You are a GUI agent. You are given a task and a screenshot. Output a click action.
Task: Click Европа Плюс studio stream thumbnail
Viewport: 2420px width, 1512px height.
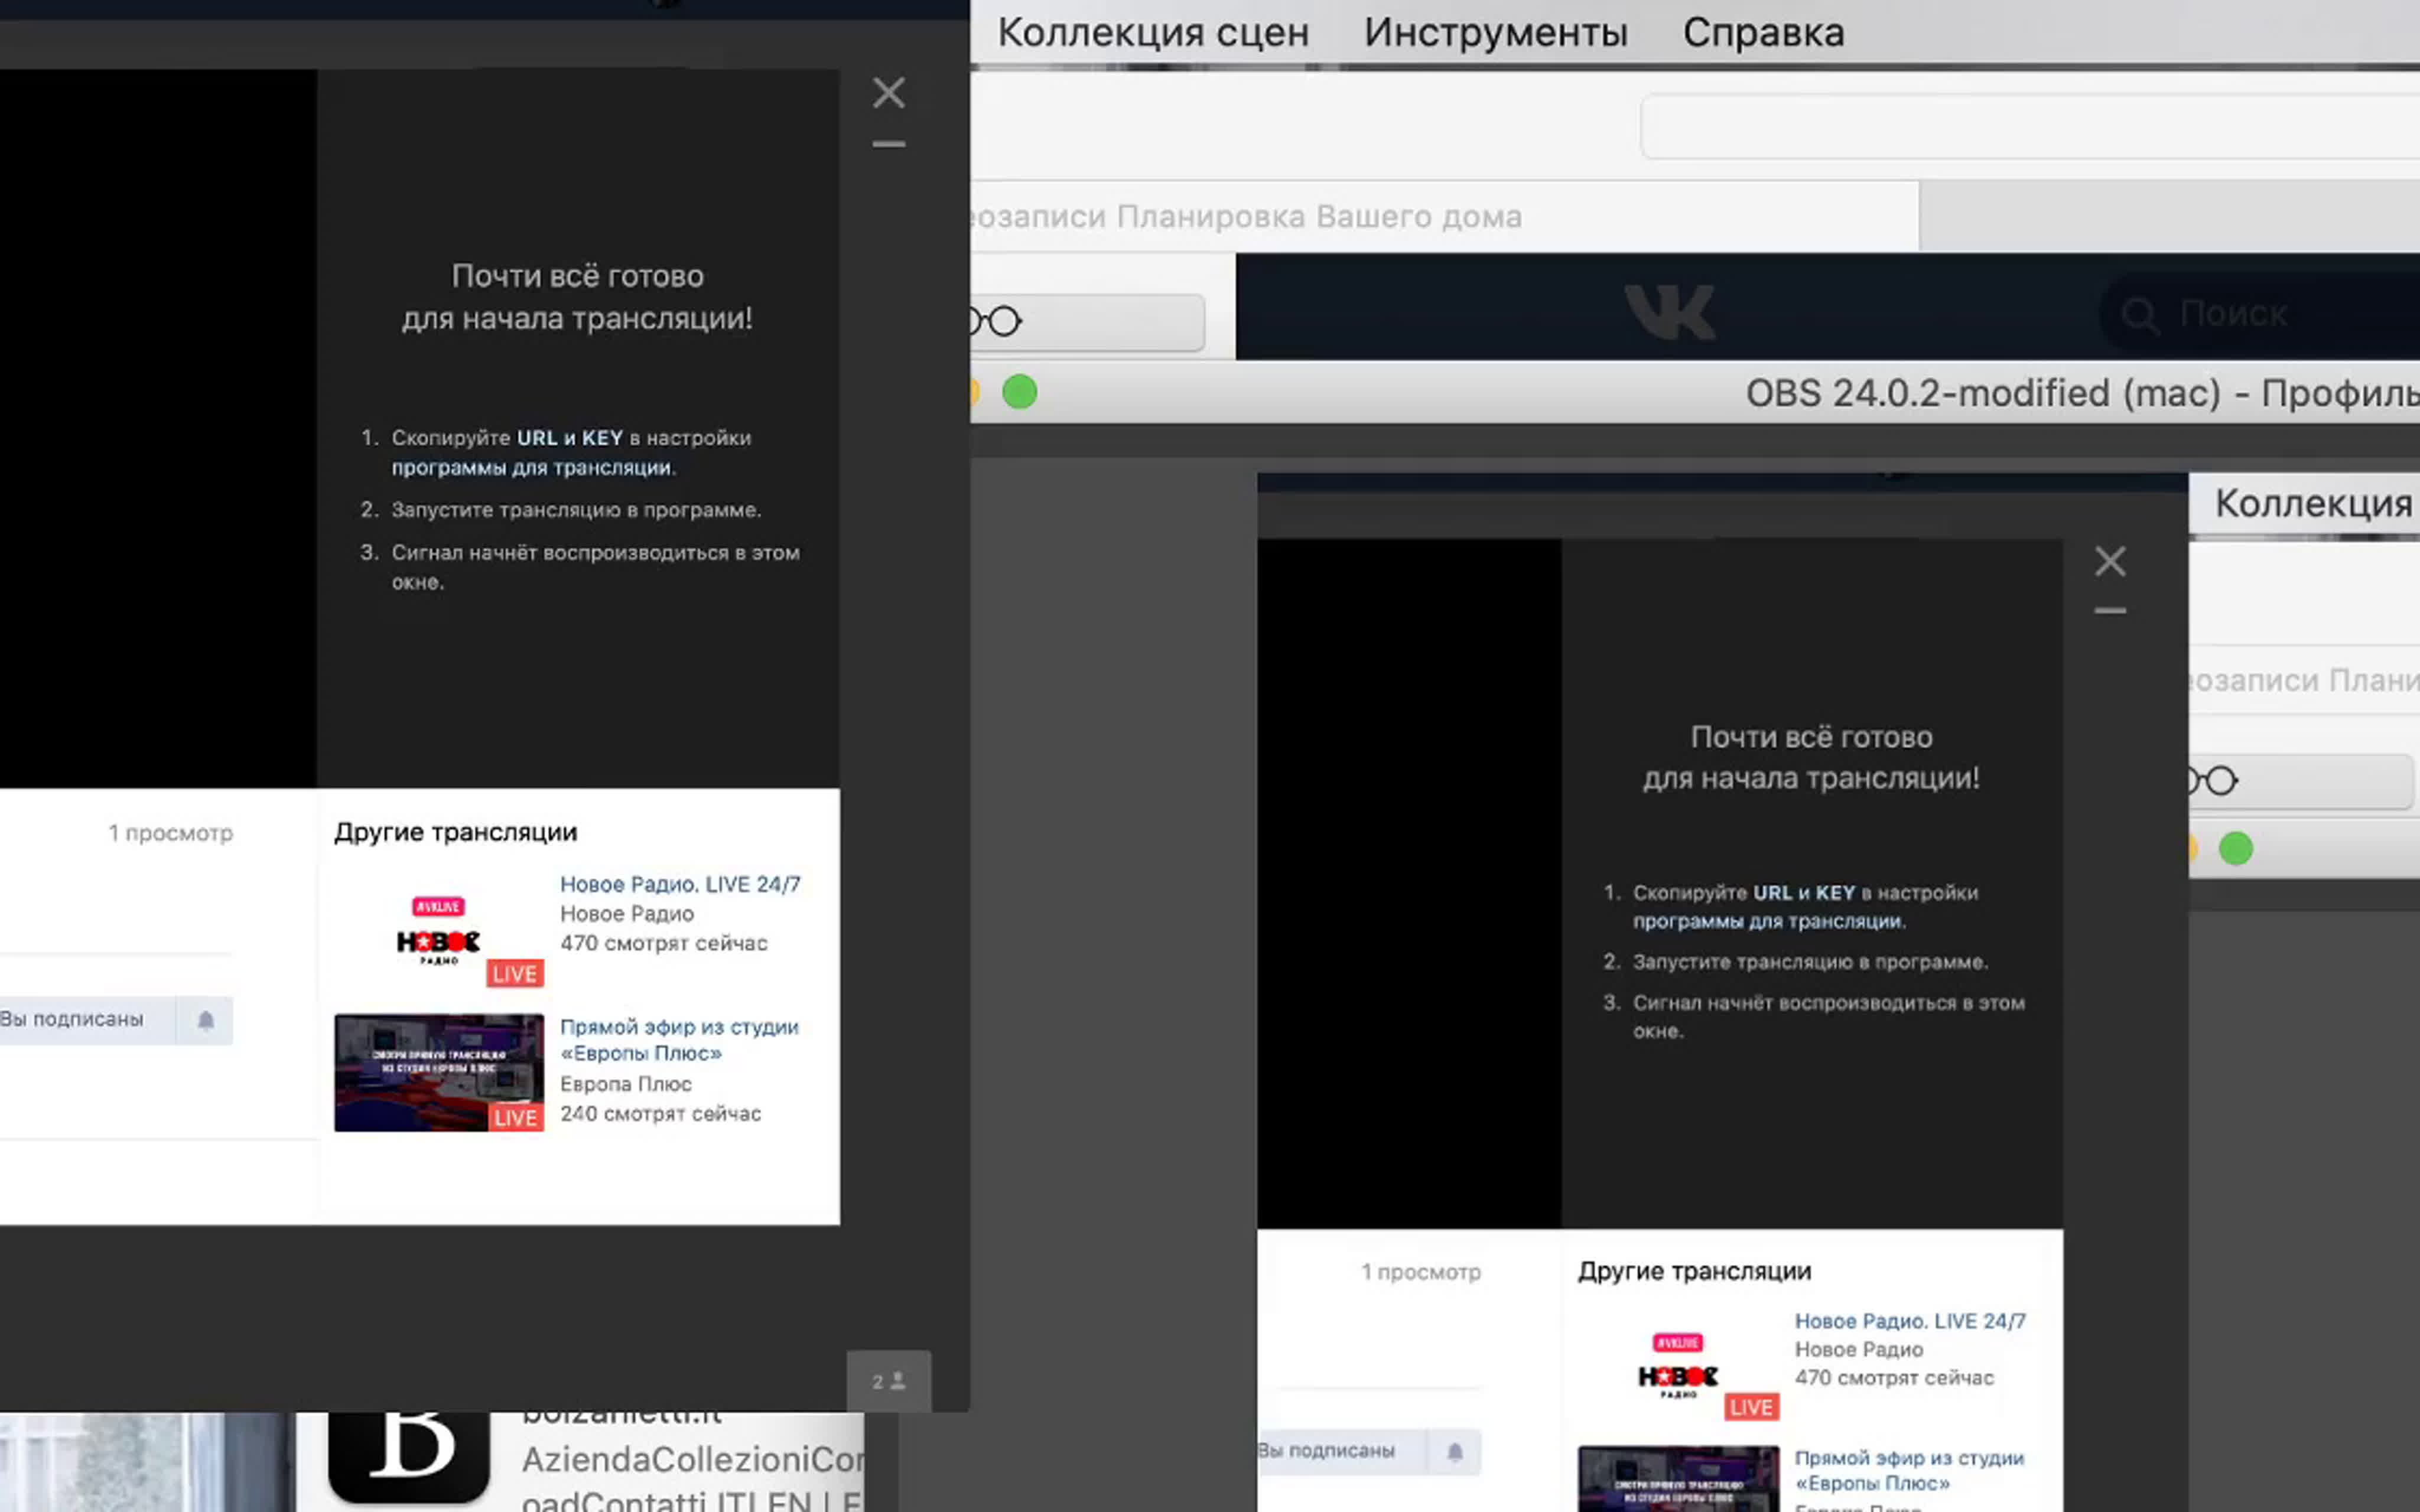[x=438, y=1072]
